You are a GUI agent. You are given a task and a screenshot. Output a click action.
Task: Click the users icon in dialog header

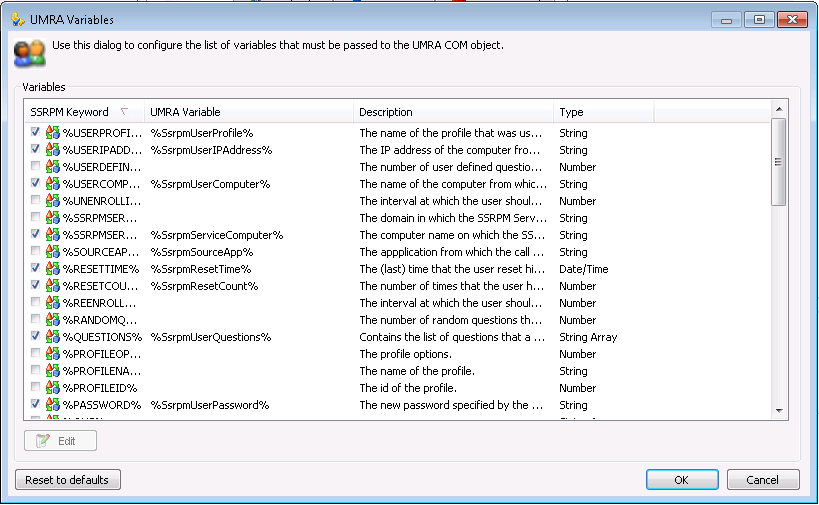29,53
